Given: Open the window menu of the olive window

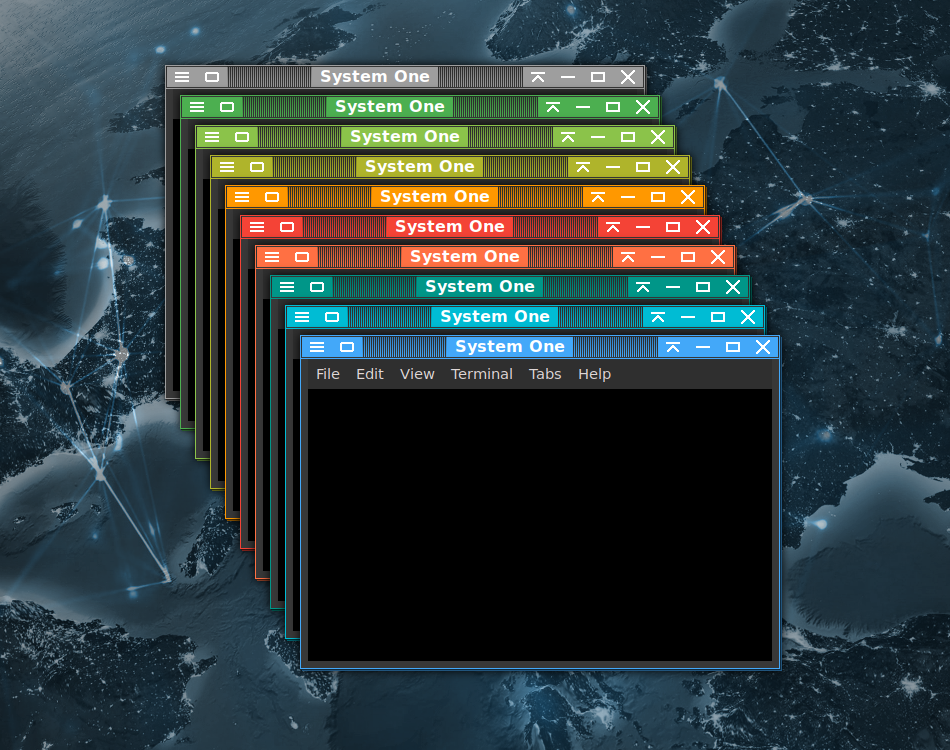Looking at the screenshot, I should [227, 167].
